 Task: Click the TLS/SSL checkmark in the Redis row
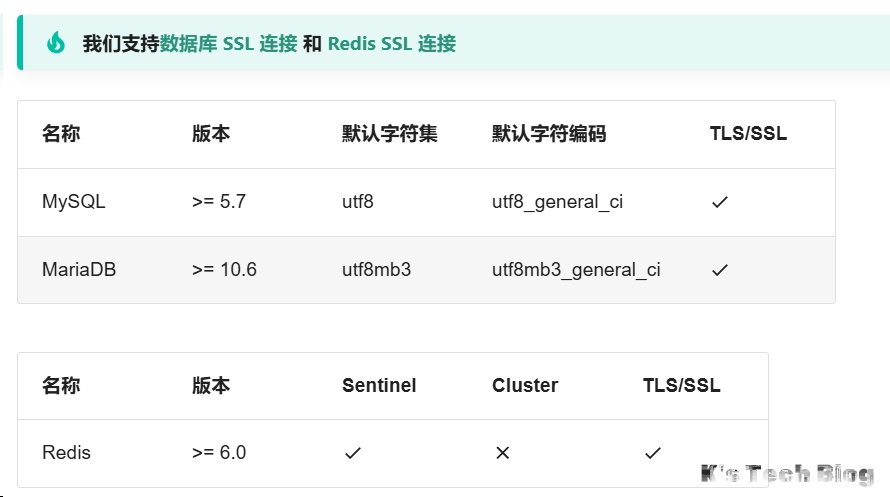(x=653, y=453)
